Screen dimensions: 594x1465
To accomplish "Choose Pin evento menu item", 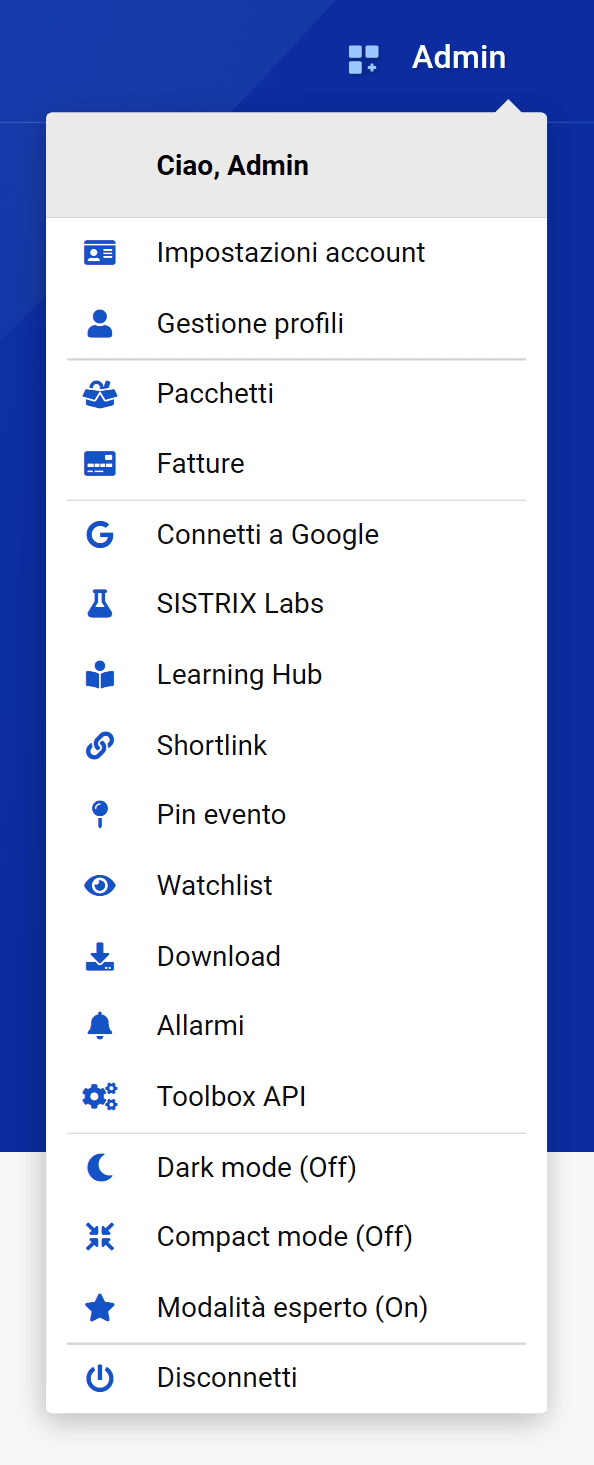I will tap(296, 815).
